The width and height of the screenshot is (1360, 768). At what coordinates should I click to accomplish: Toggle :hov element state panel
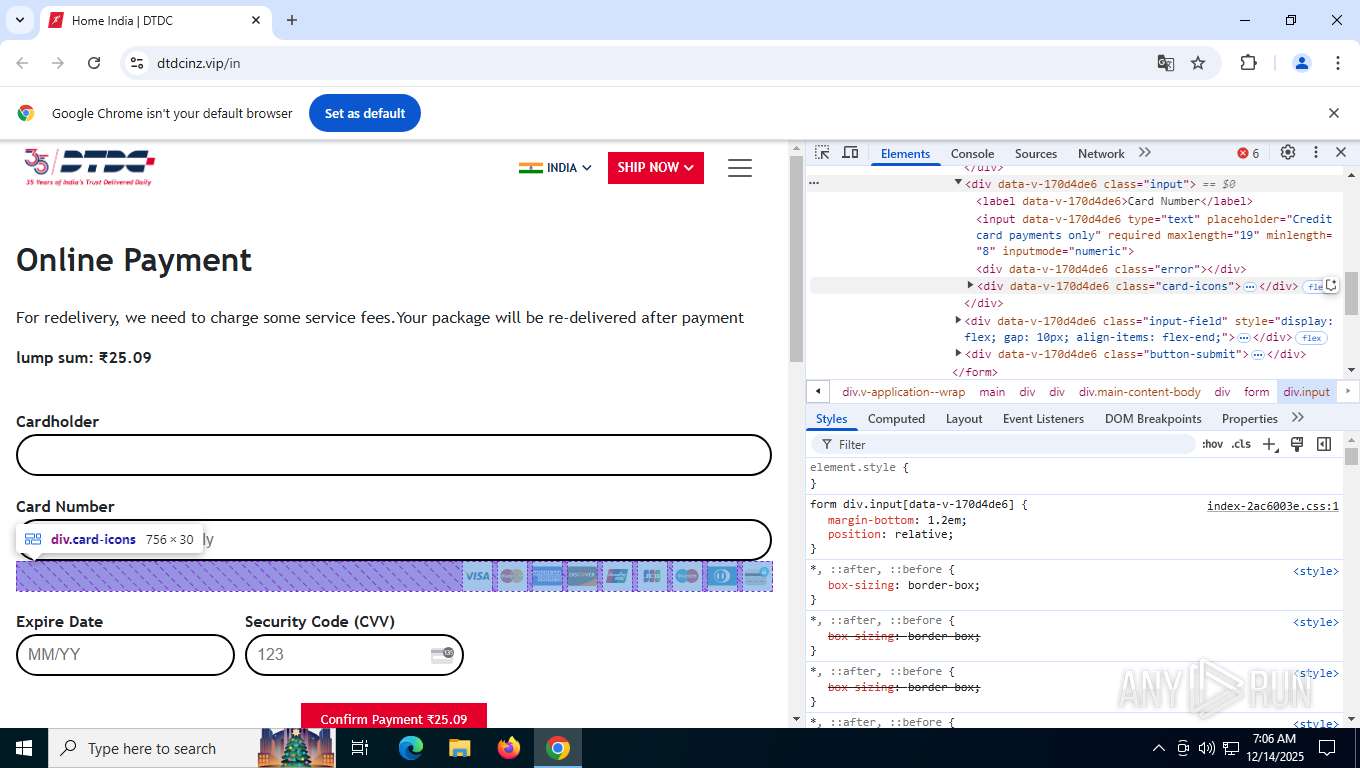click(1212, 444)
